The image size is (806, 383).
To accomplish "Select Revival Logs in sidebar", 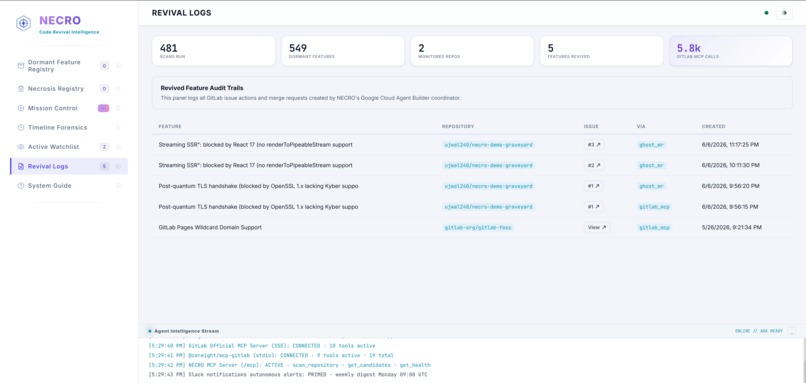I will click(x=69, y=166).
